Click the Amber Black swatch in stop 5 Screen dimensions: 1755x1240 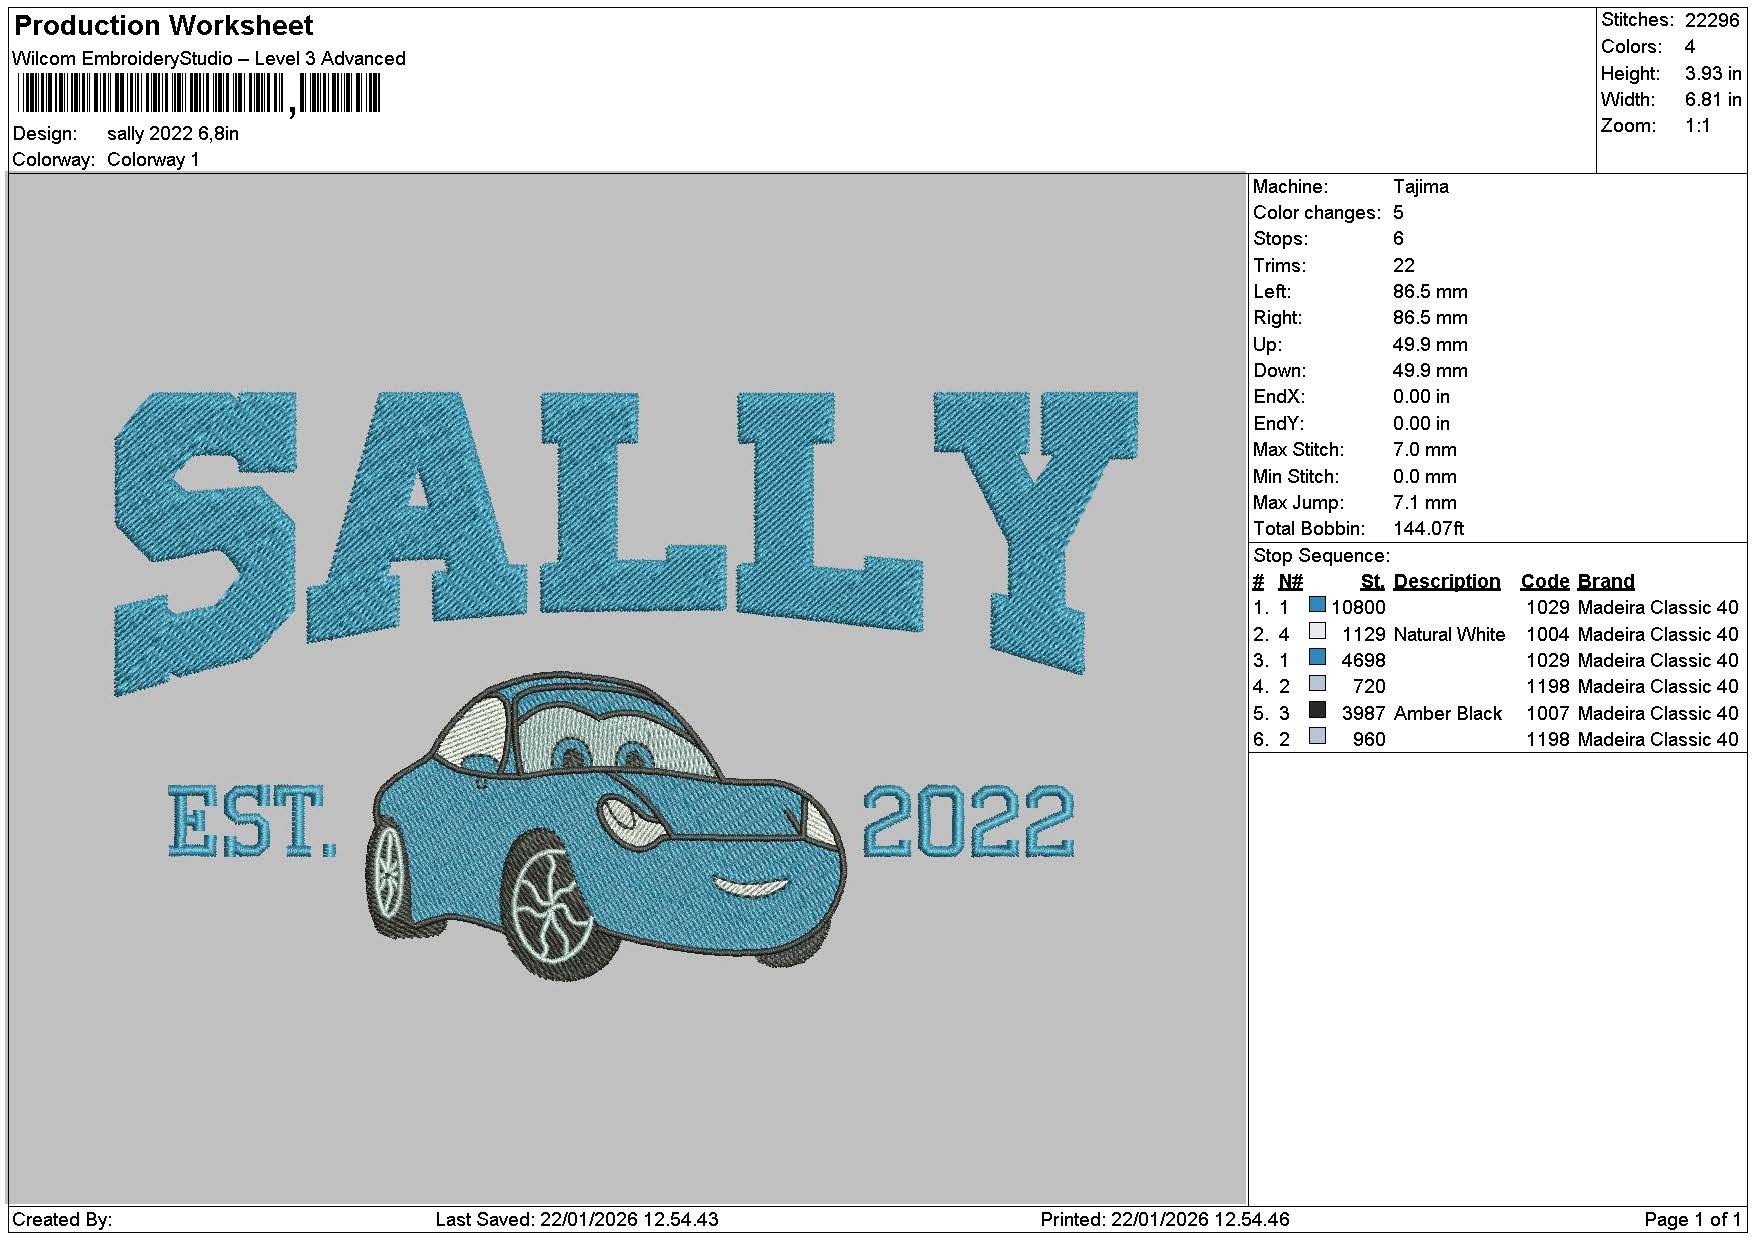(x=1317, y=710)
